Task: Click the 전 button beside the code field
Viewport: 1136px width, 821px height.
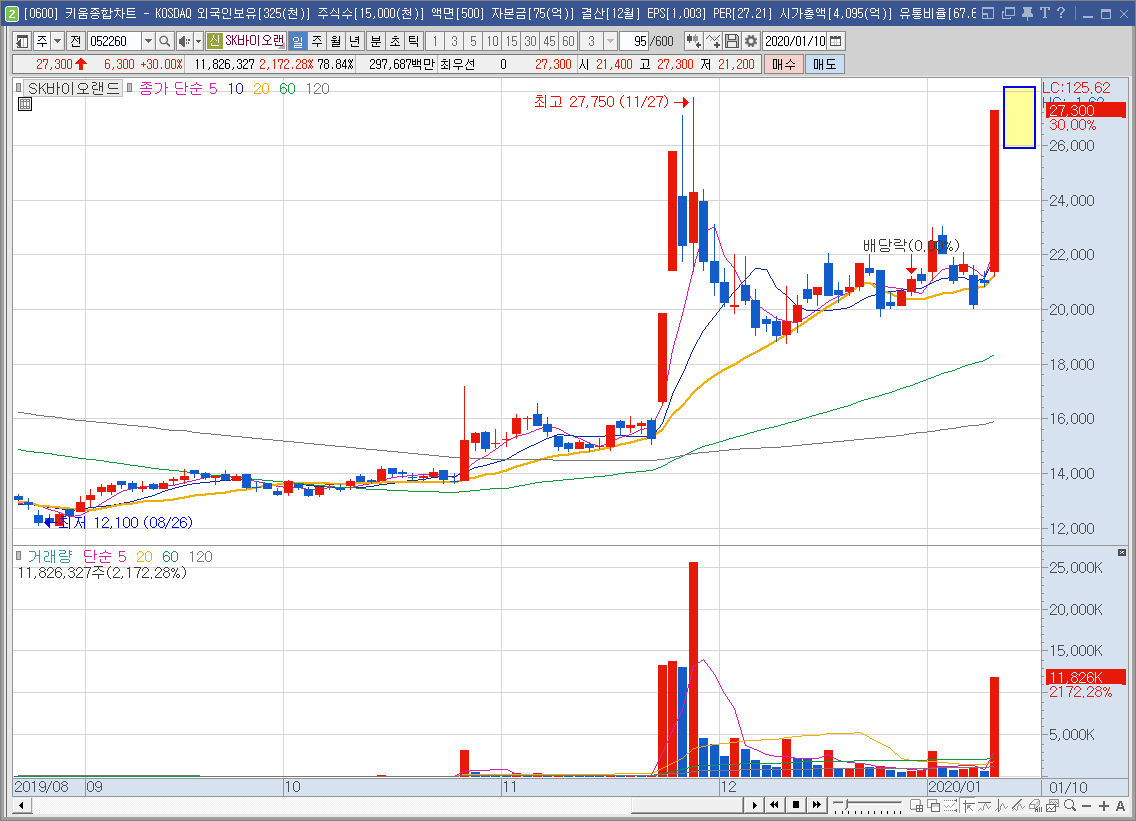Action: (75, 41)
